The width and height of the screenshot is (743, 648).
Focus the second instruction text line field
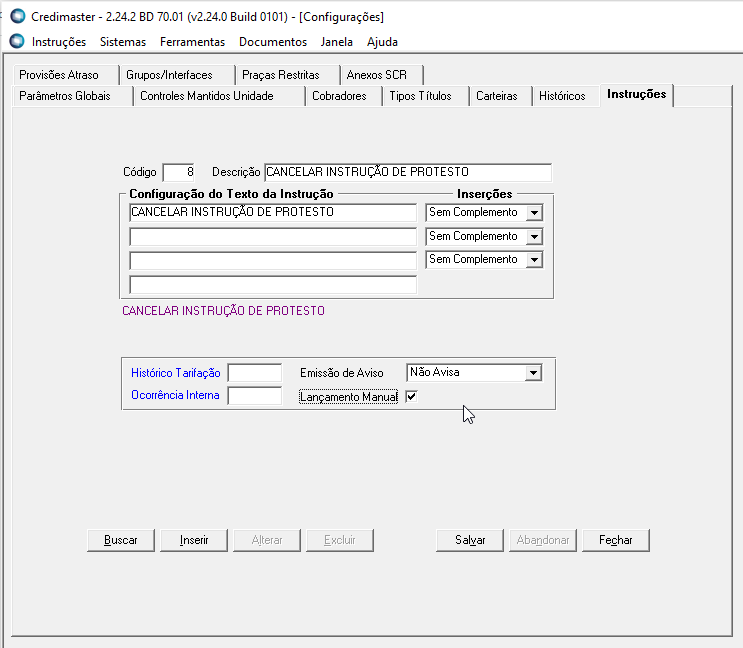(273, 236)
